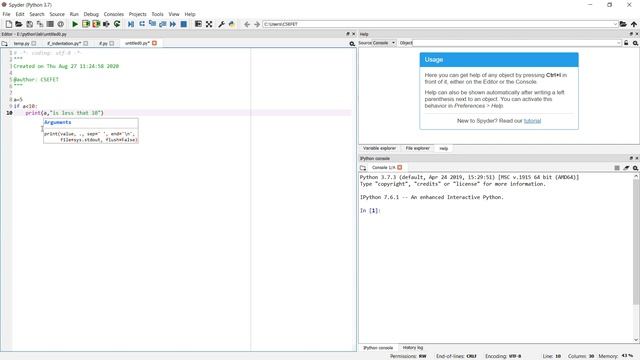This screenshot has width=640, height=360.
Task: Change to the parent directory
Action: pos(633,24)
